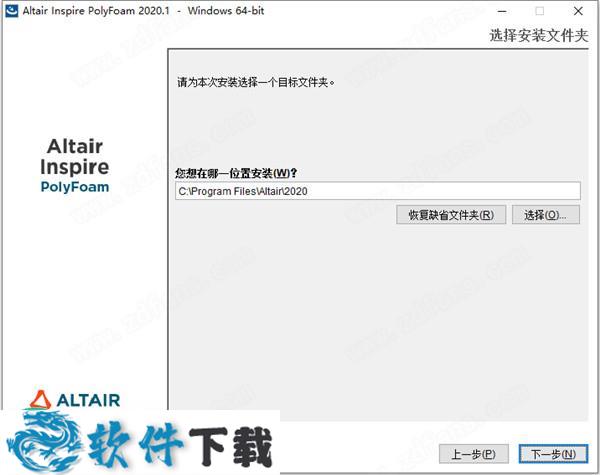Open folder browser with 选择(O)... button
Image resolution: width=600 pixels, height=475 pixels.
(546, 215)
